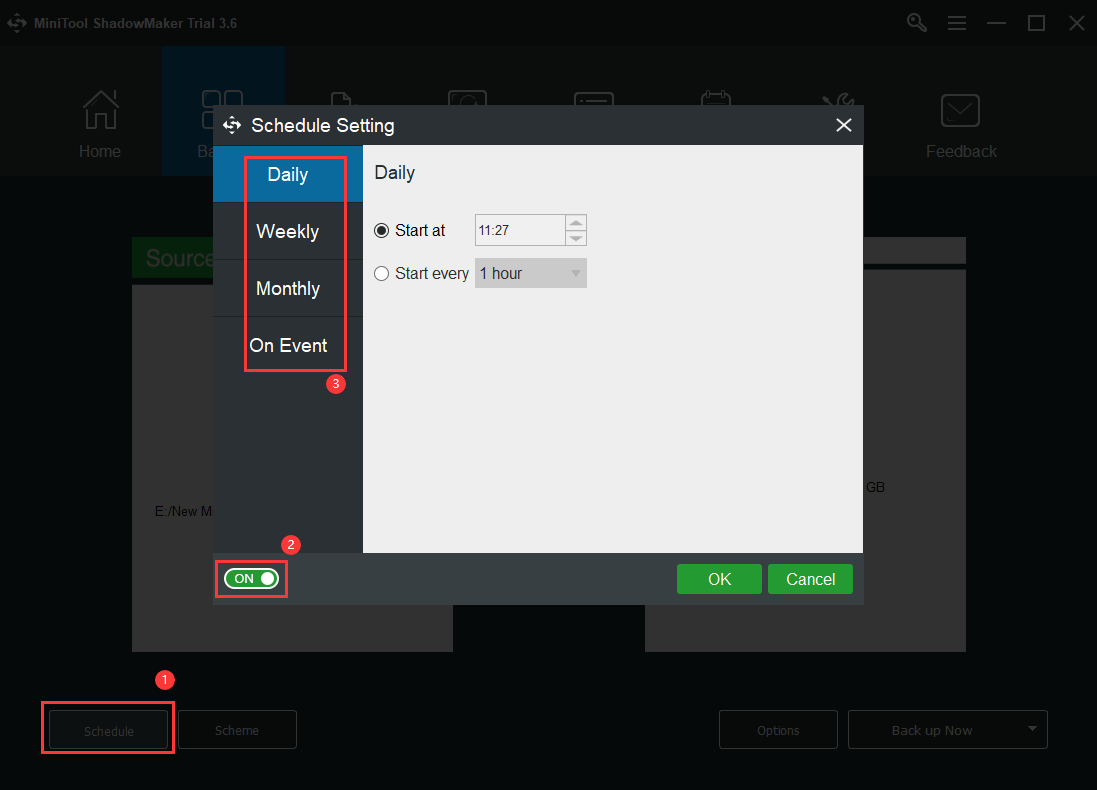
Task: Select the Start every radio button
Action: (x=381, y=273)
